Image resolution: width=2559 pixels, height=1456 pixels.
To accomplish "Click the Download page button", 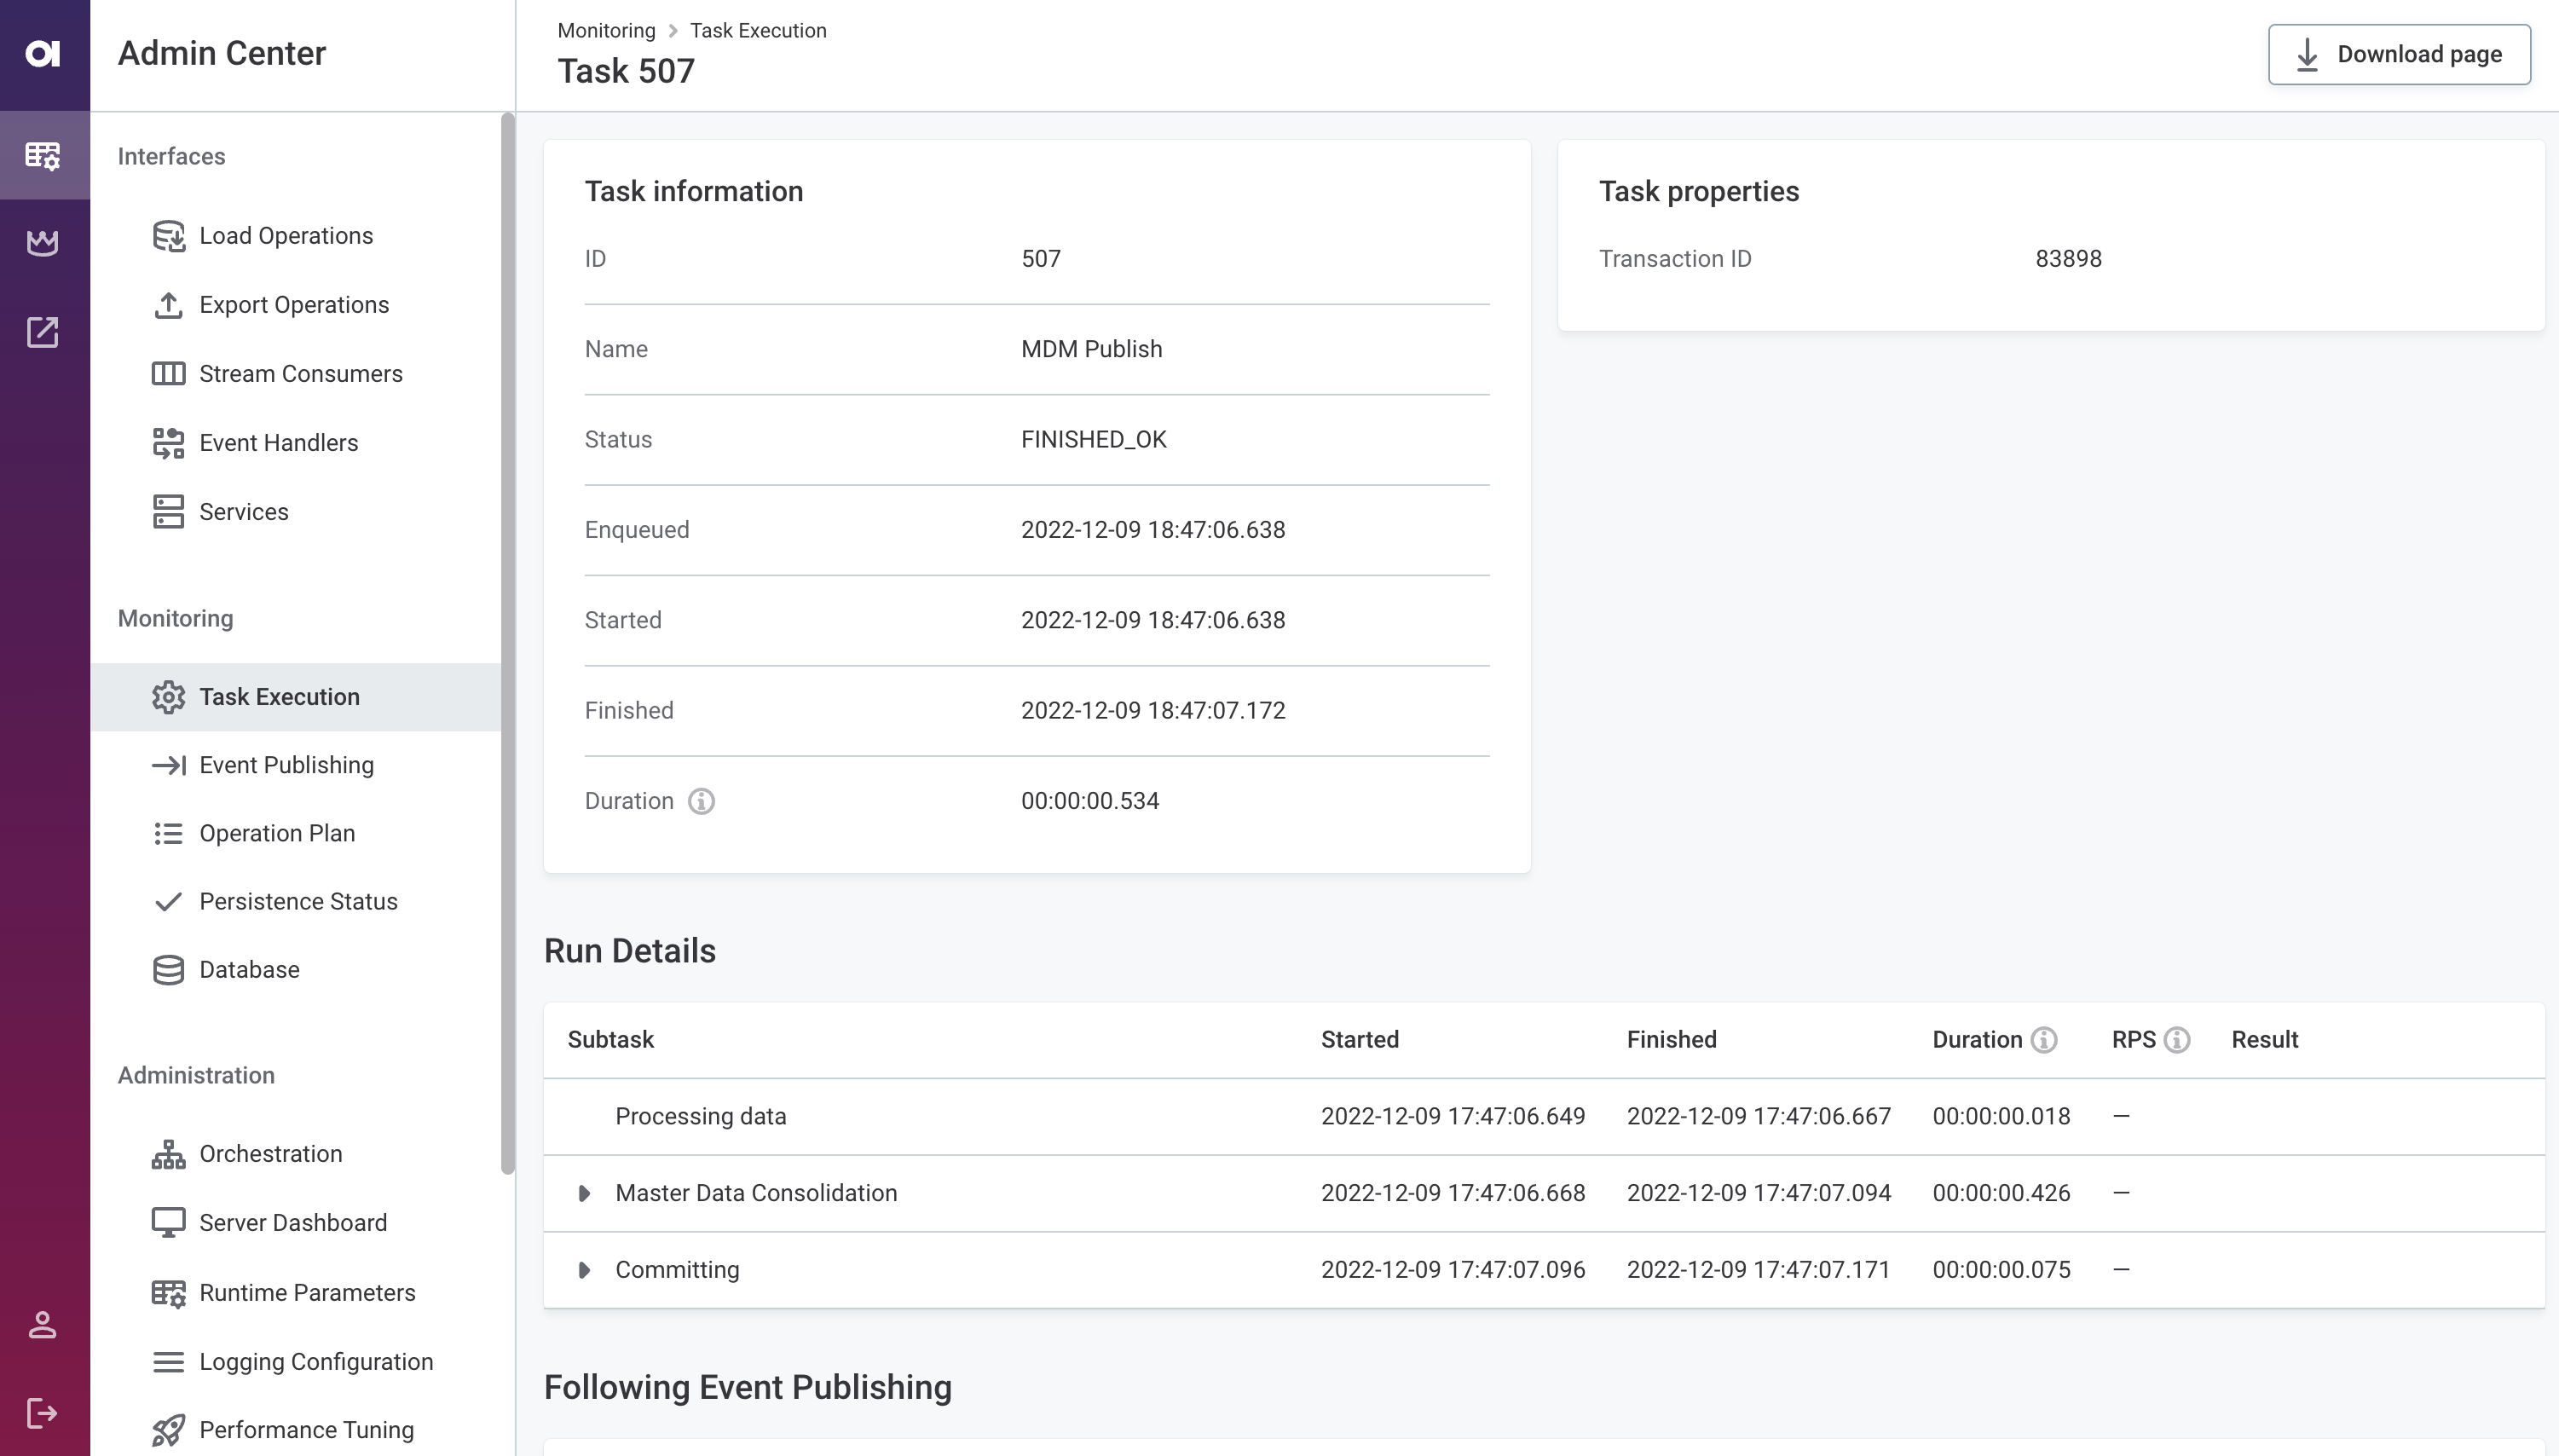I will point(2398,54).
